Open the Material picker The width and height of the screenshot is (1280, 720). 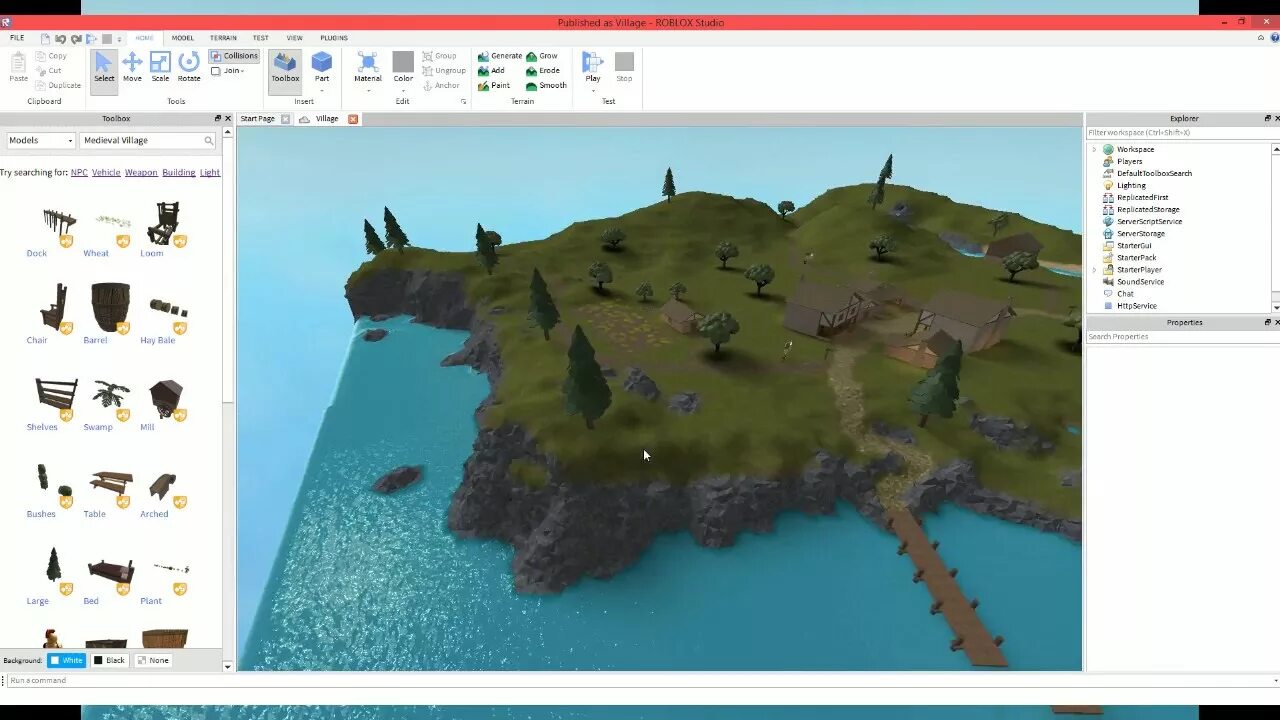(368, 66)
